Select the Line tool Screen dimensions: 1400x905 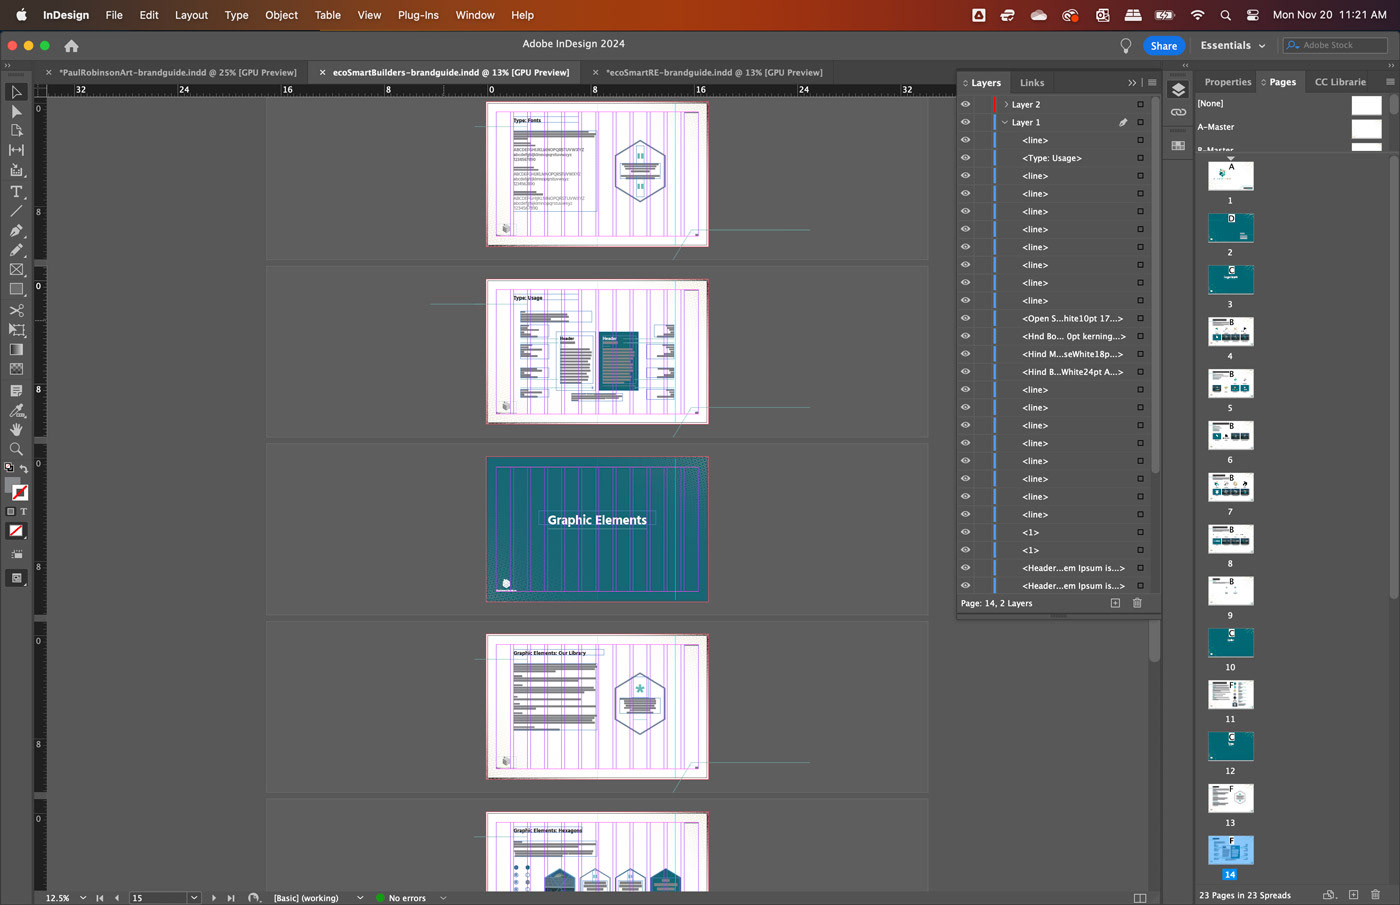[x=16, y=211]
